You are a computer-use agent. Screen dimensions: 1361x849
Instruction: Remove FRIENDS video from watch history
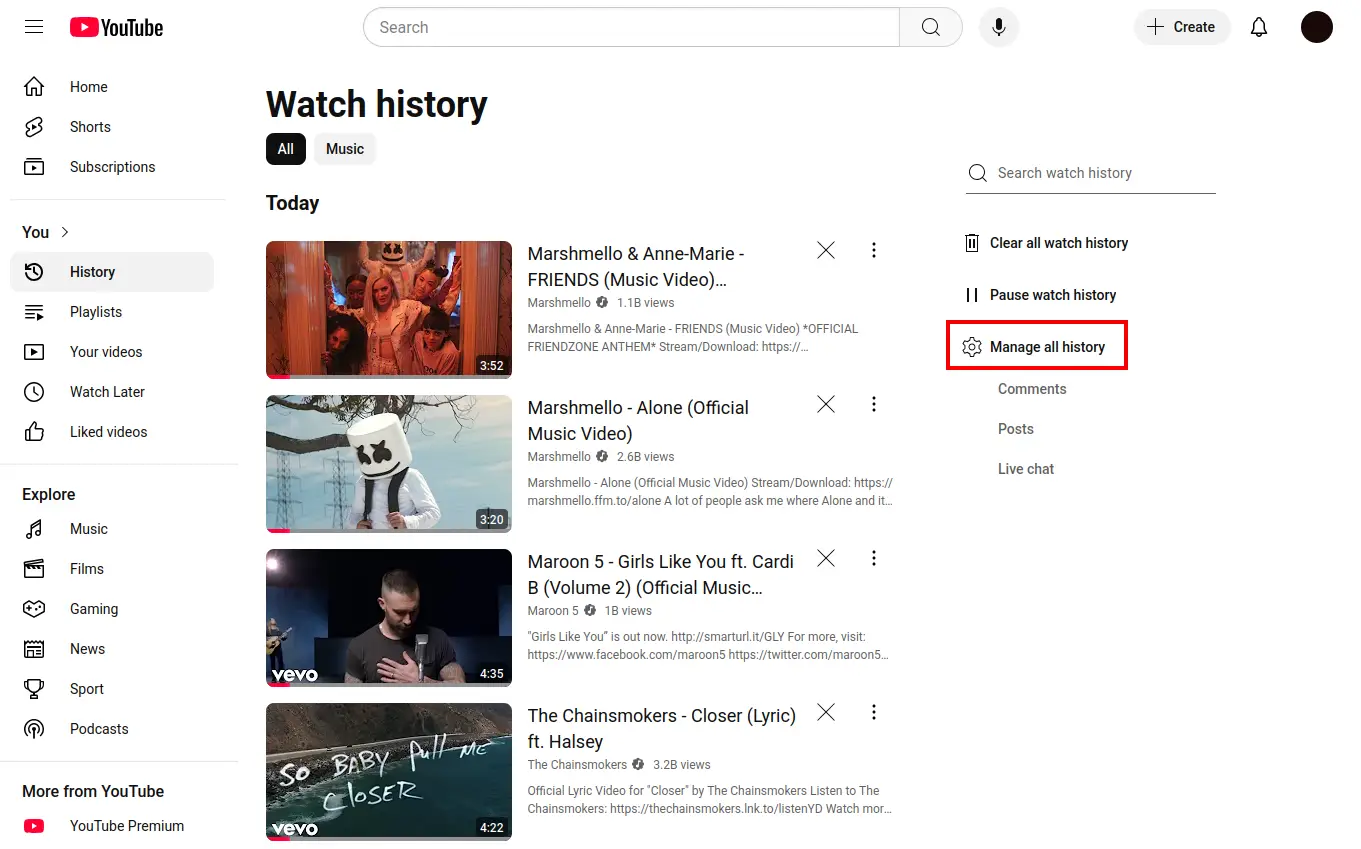click(x=826, y=250)
